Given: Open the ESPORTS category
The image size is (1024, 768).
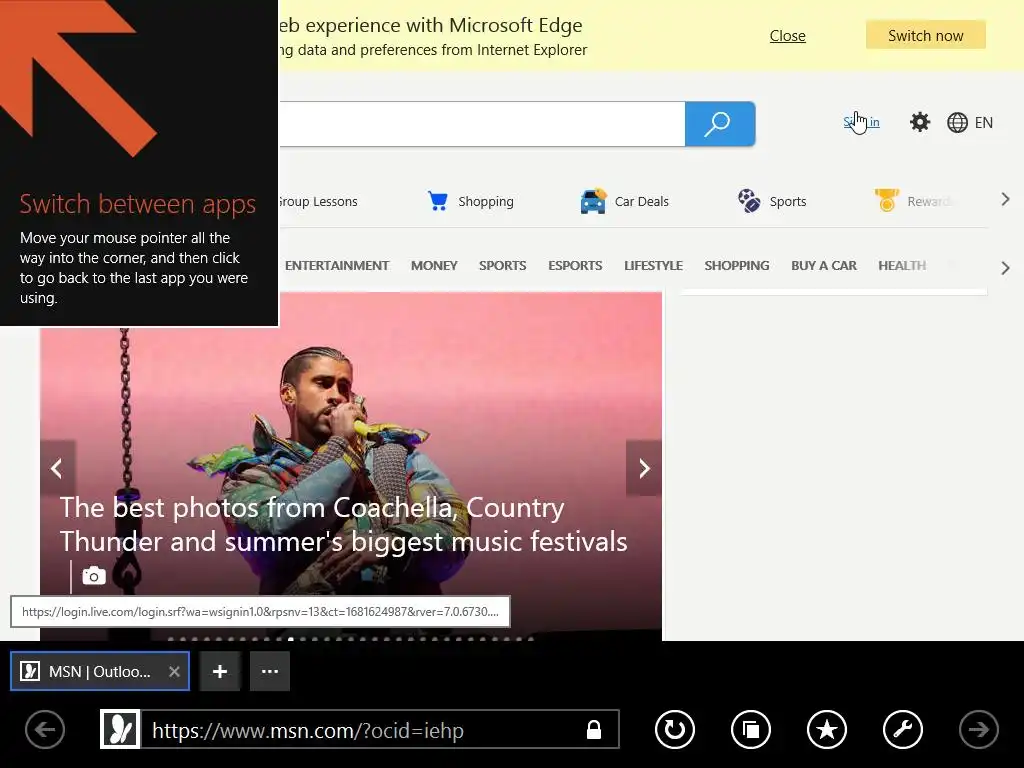Looking at the screenshot, I should click(575, 266).
